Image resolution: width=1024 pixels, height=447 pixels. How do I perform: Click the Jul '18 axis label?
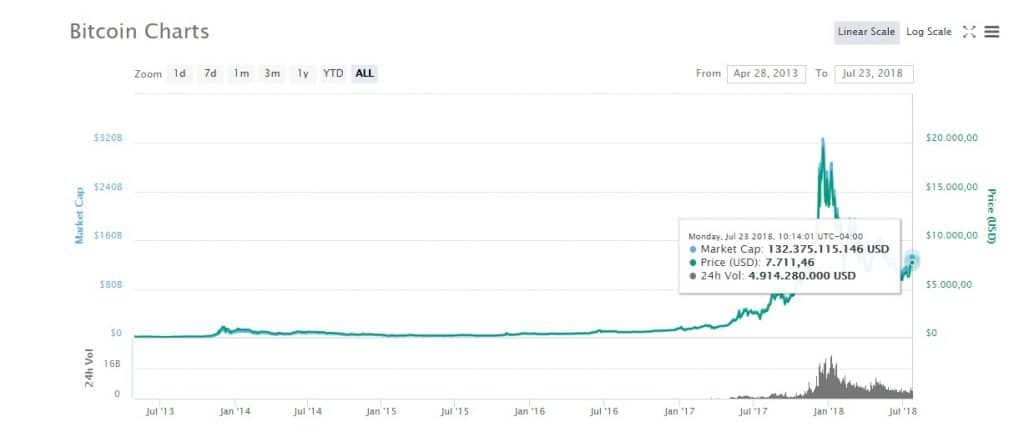903,411
